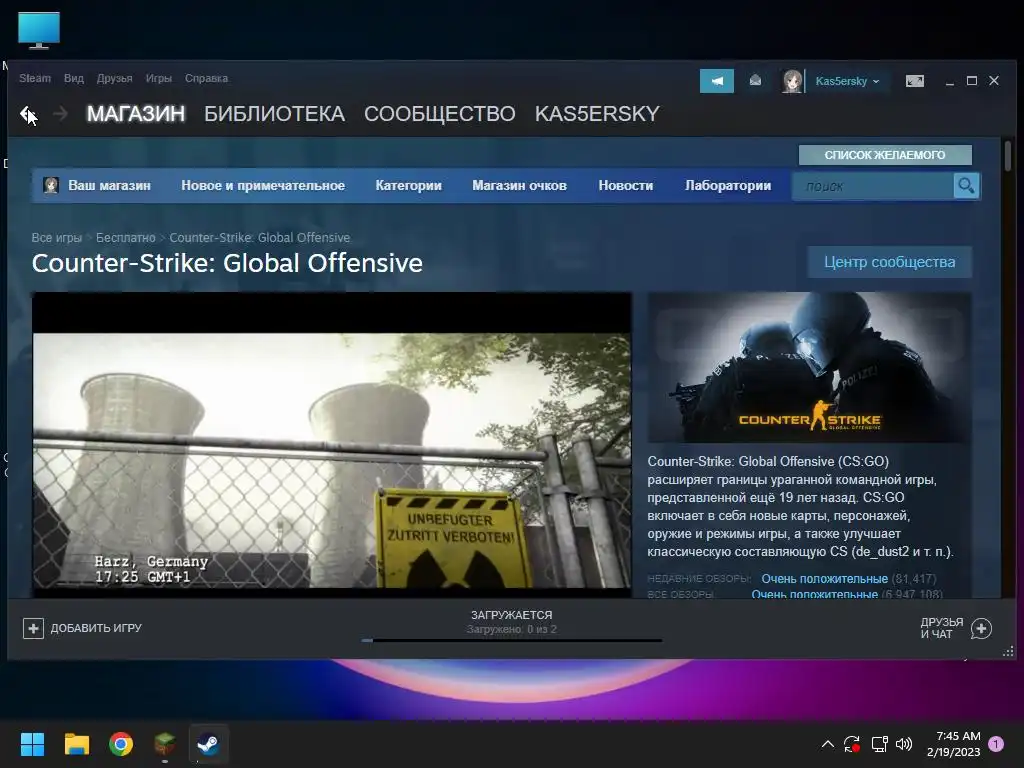1024x768 pixels.
Task: Open all reviews Очень положительные link
Action: [x=814, y=594]
